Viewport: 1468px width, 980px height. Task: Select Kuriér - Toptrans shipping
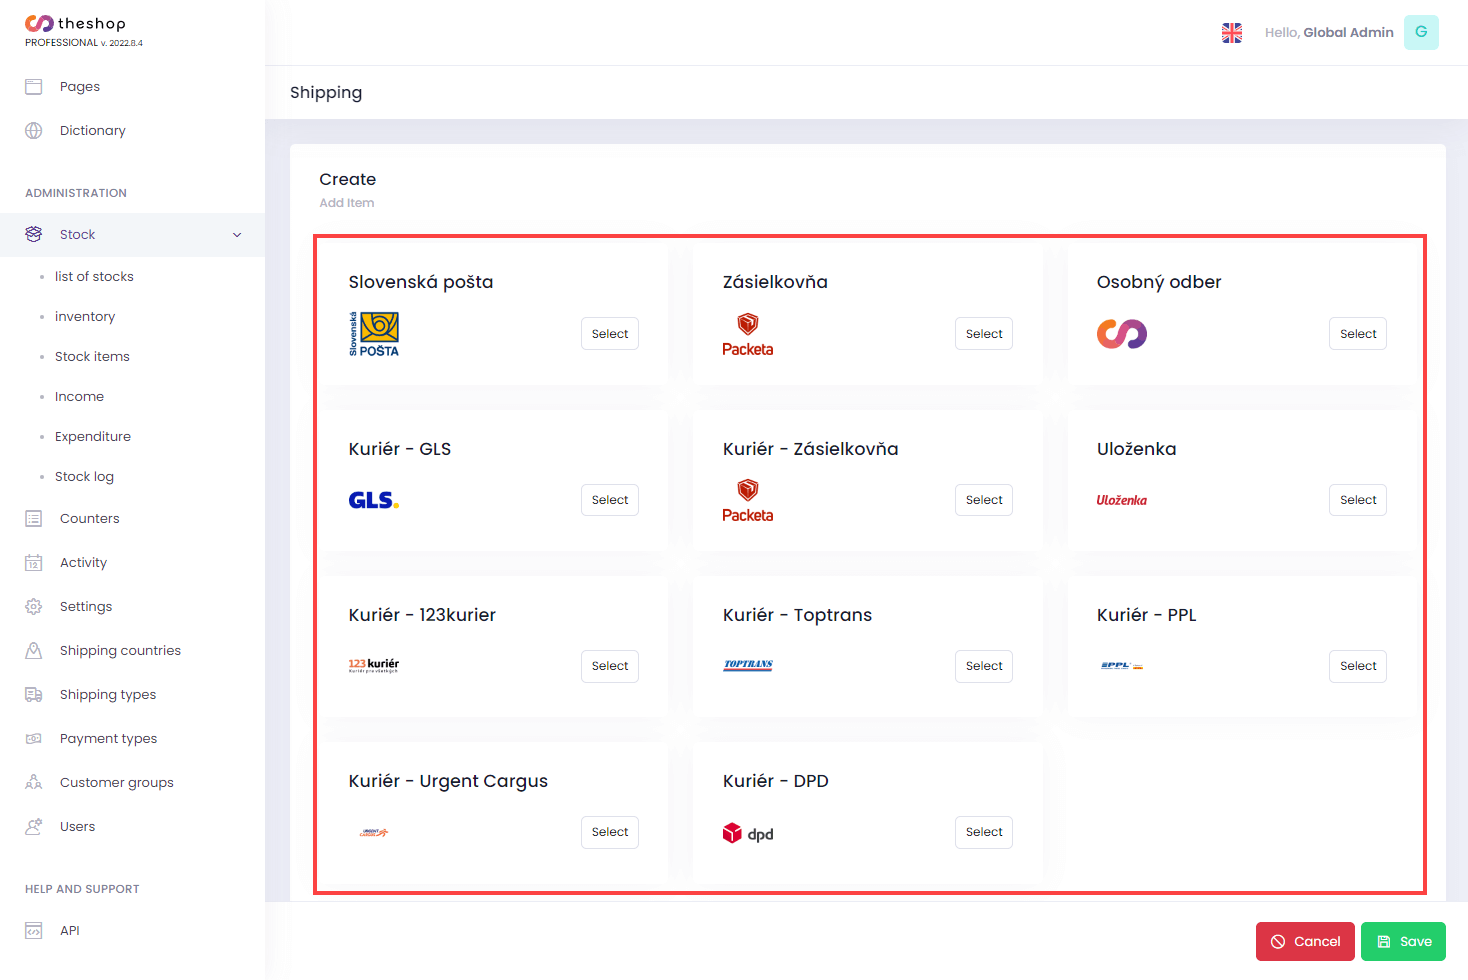(x=984, y=666)
